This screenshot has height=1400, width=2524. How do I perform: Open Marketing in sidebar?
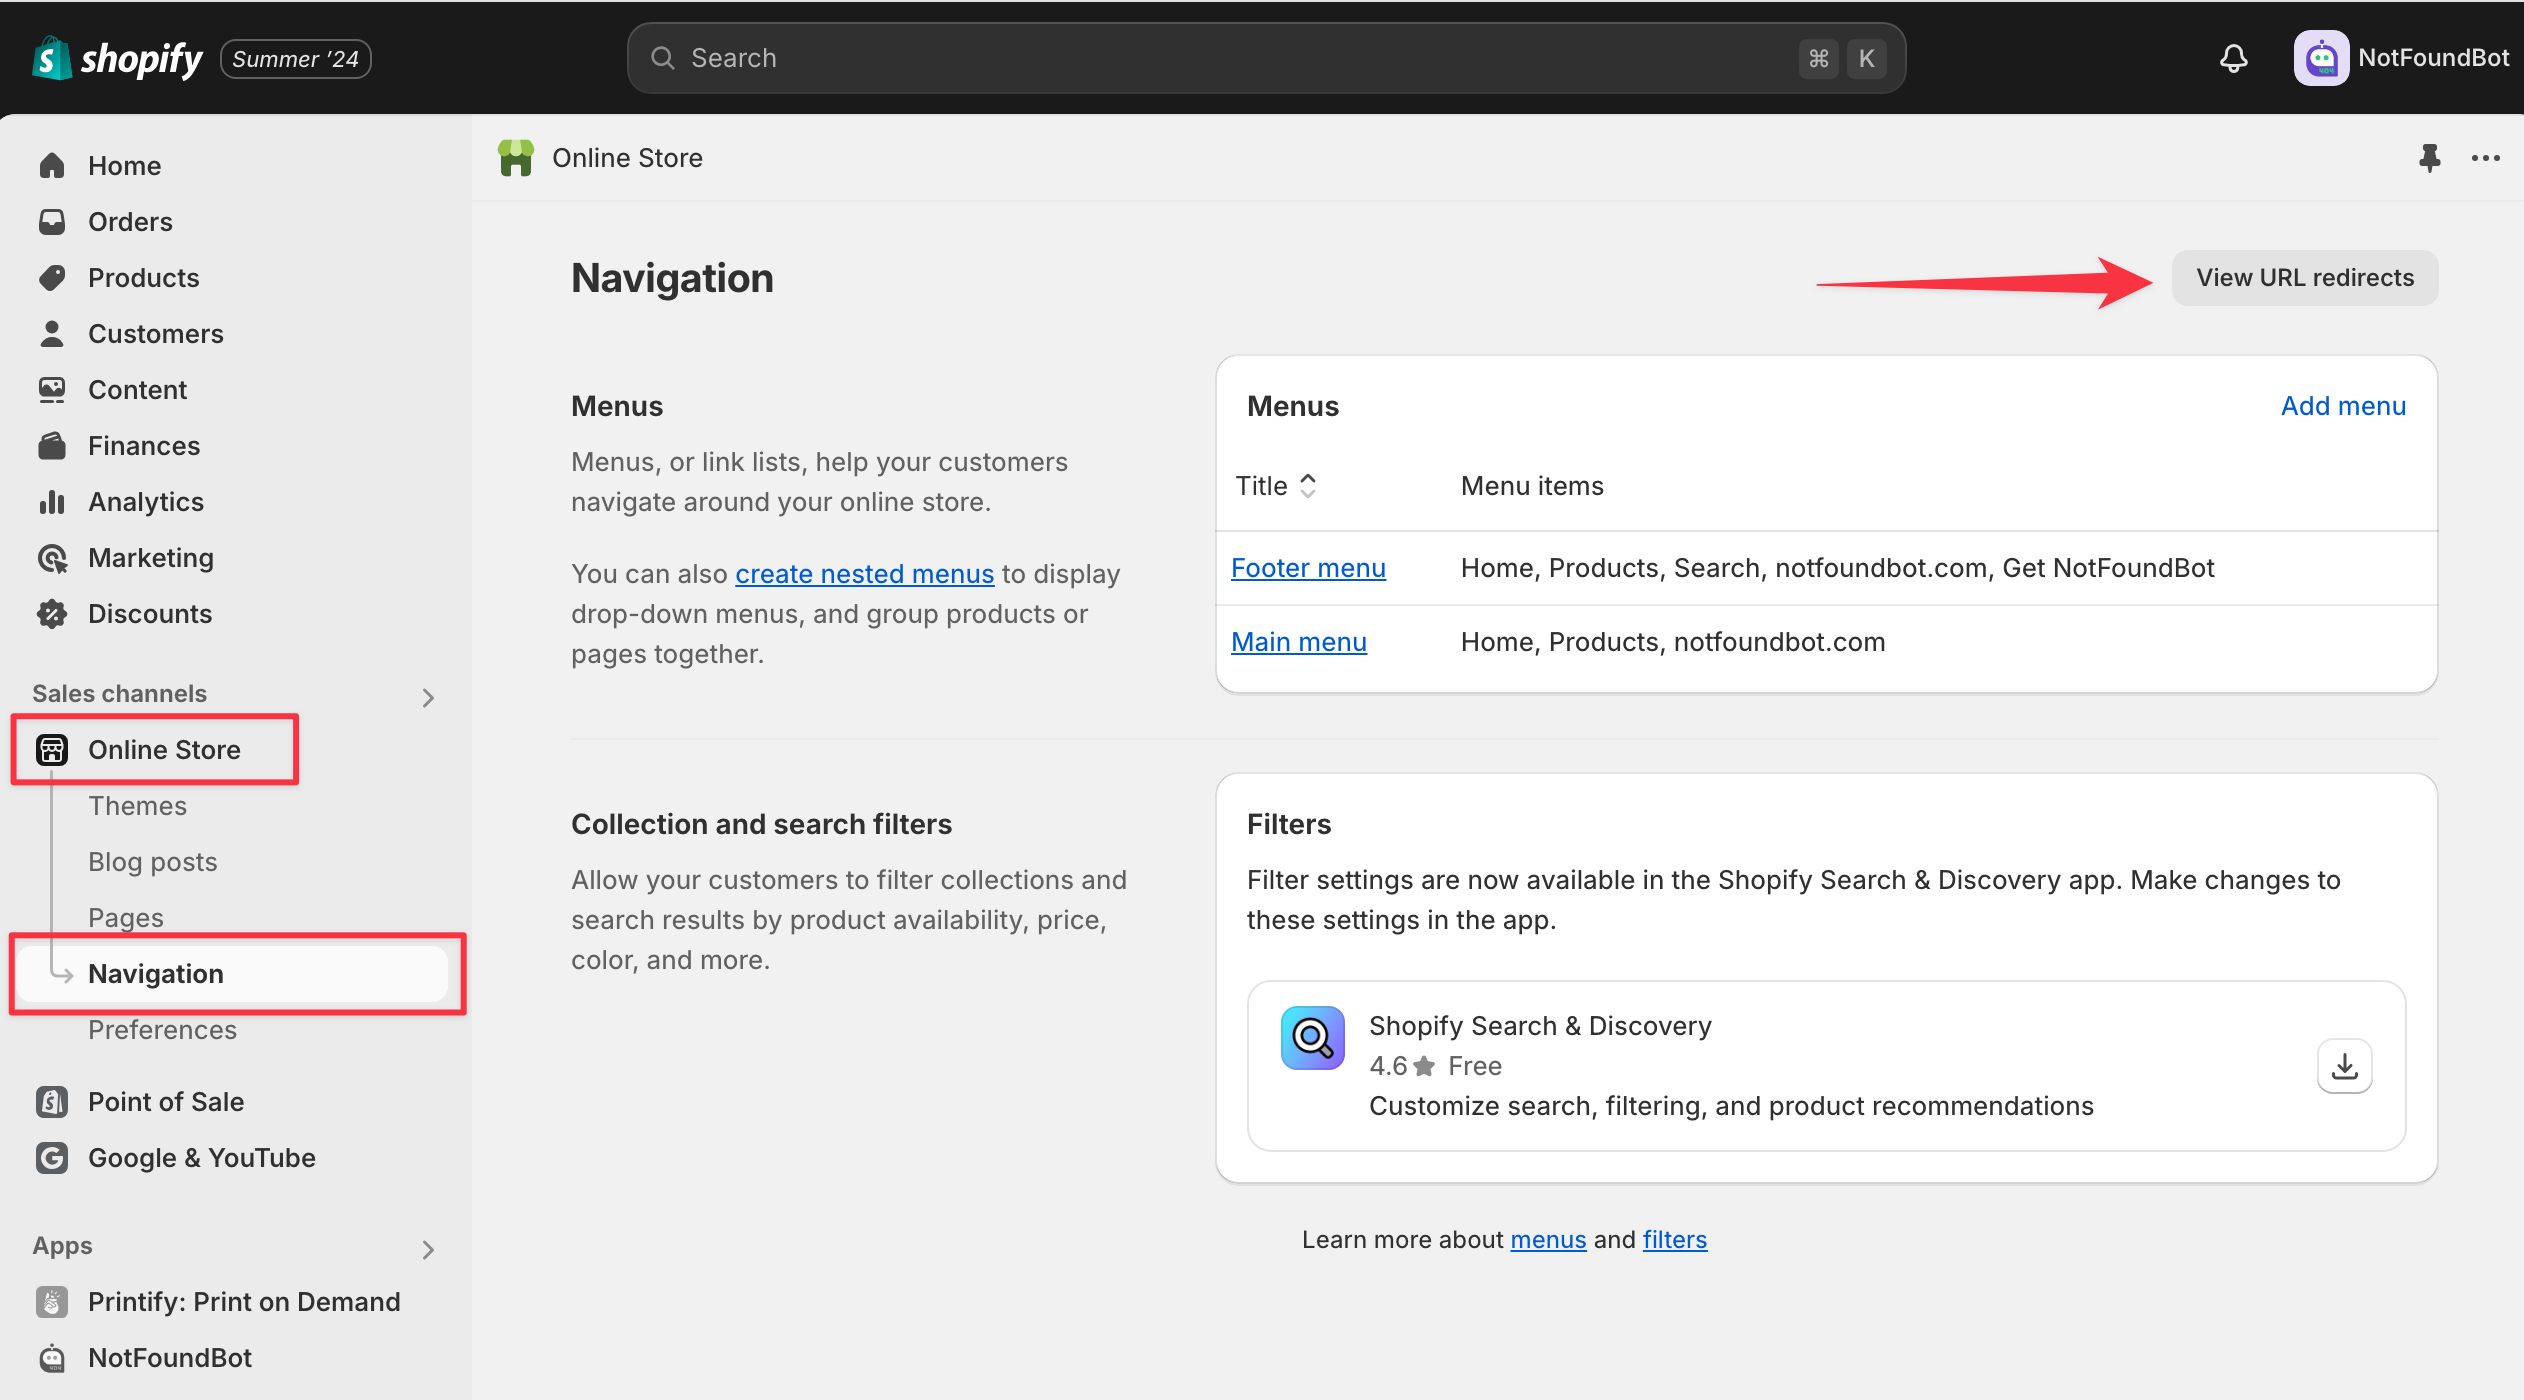pyautogui.click(x=150, y=557)
